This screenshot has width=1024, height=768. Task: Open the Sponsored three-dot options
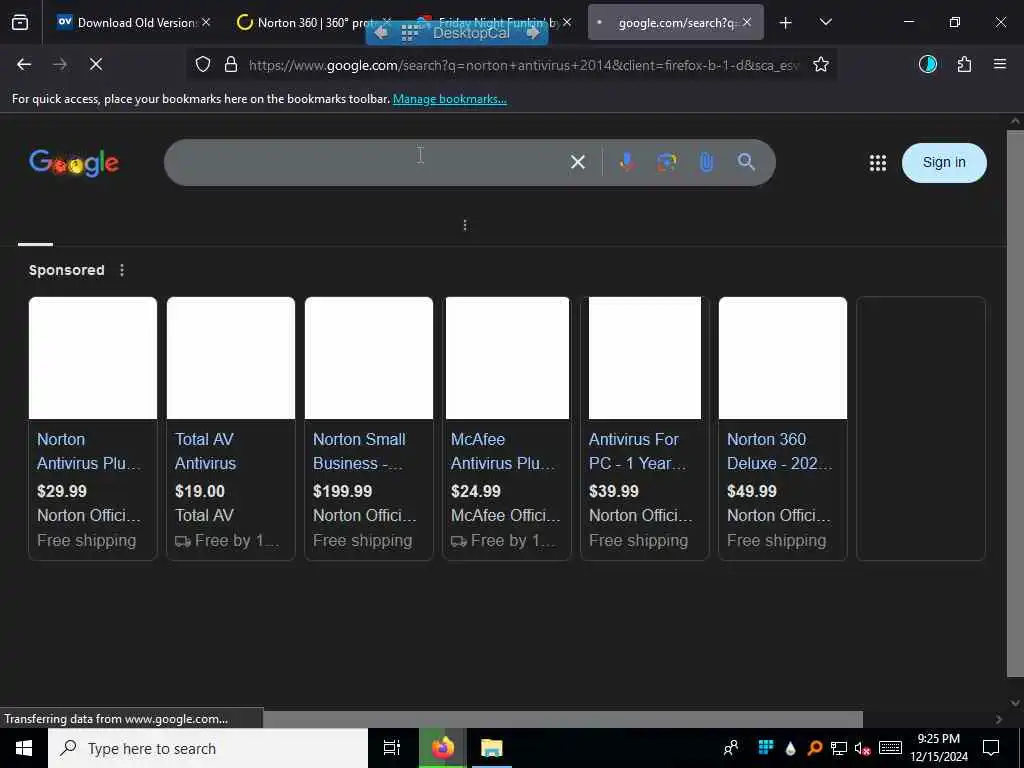121,270
